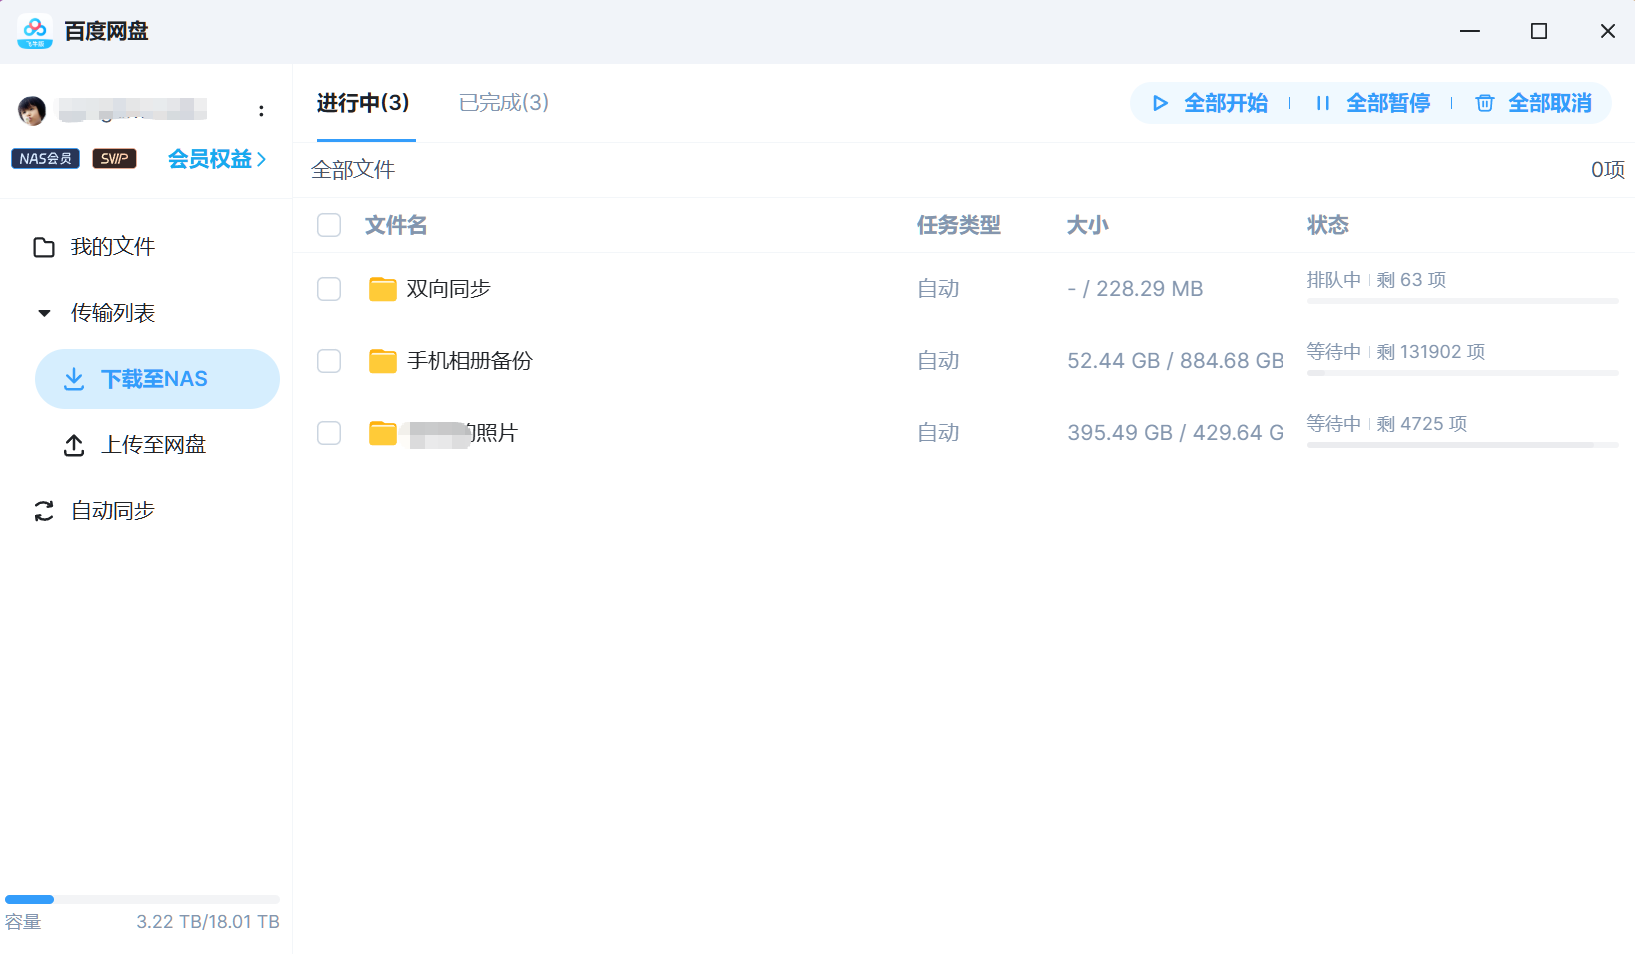The image size is (1635, 954).
Task: Select the 下载至NAS sidebar icon
Action: [x=74, y=378]
